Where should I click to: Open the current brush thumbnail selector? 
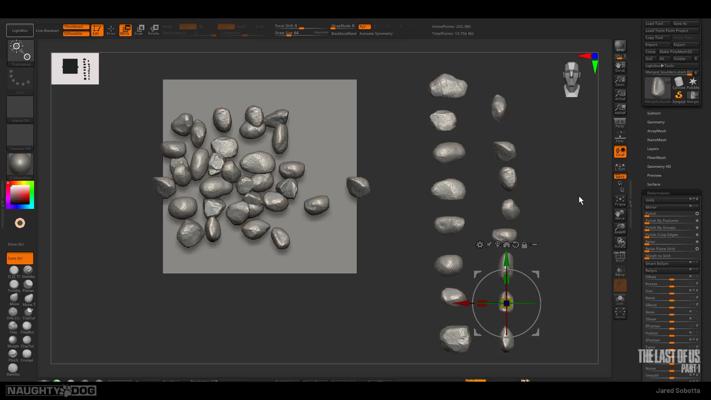click(x=20, y=51)
